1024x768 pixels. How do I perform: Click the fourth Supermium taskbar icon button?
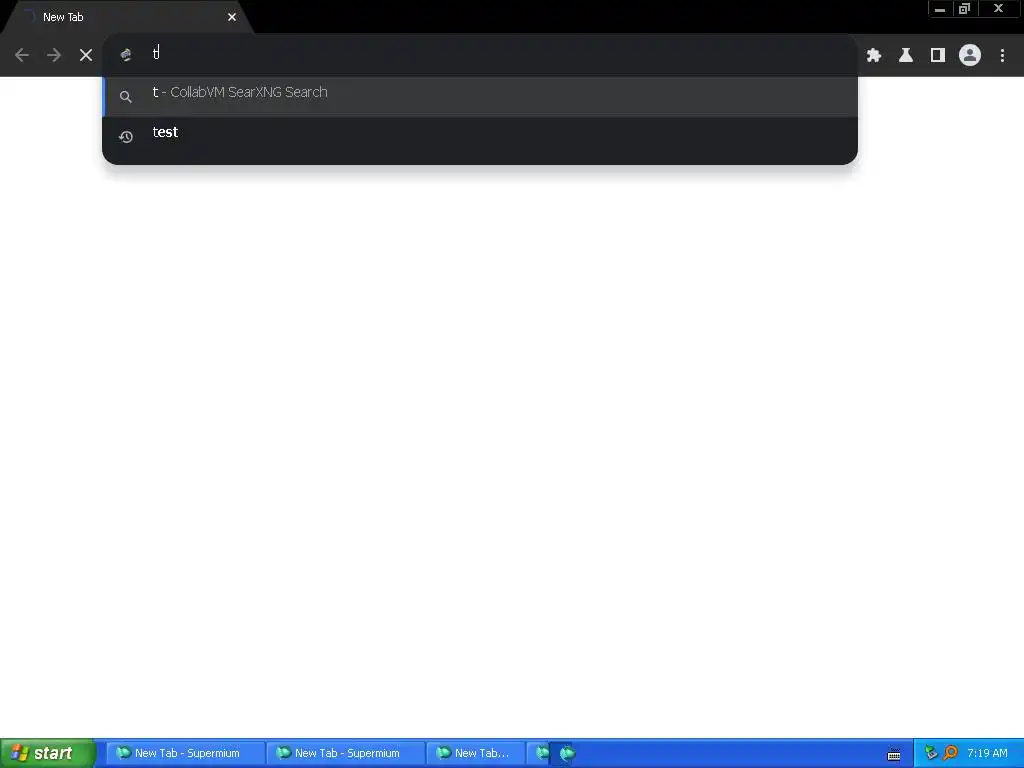click(x=539, y=754)
